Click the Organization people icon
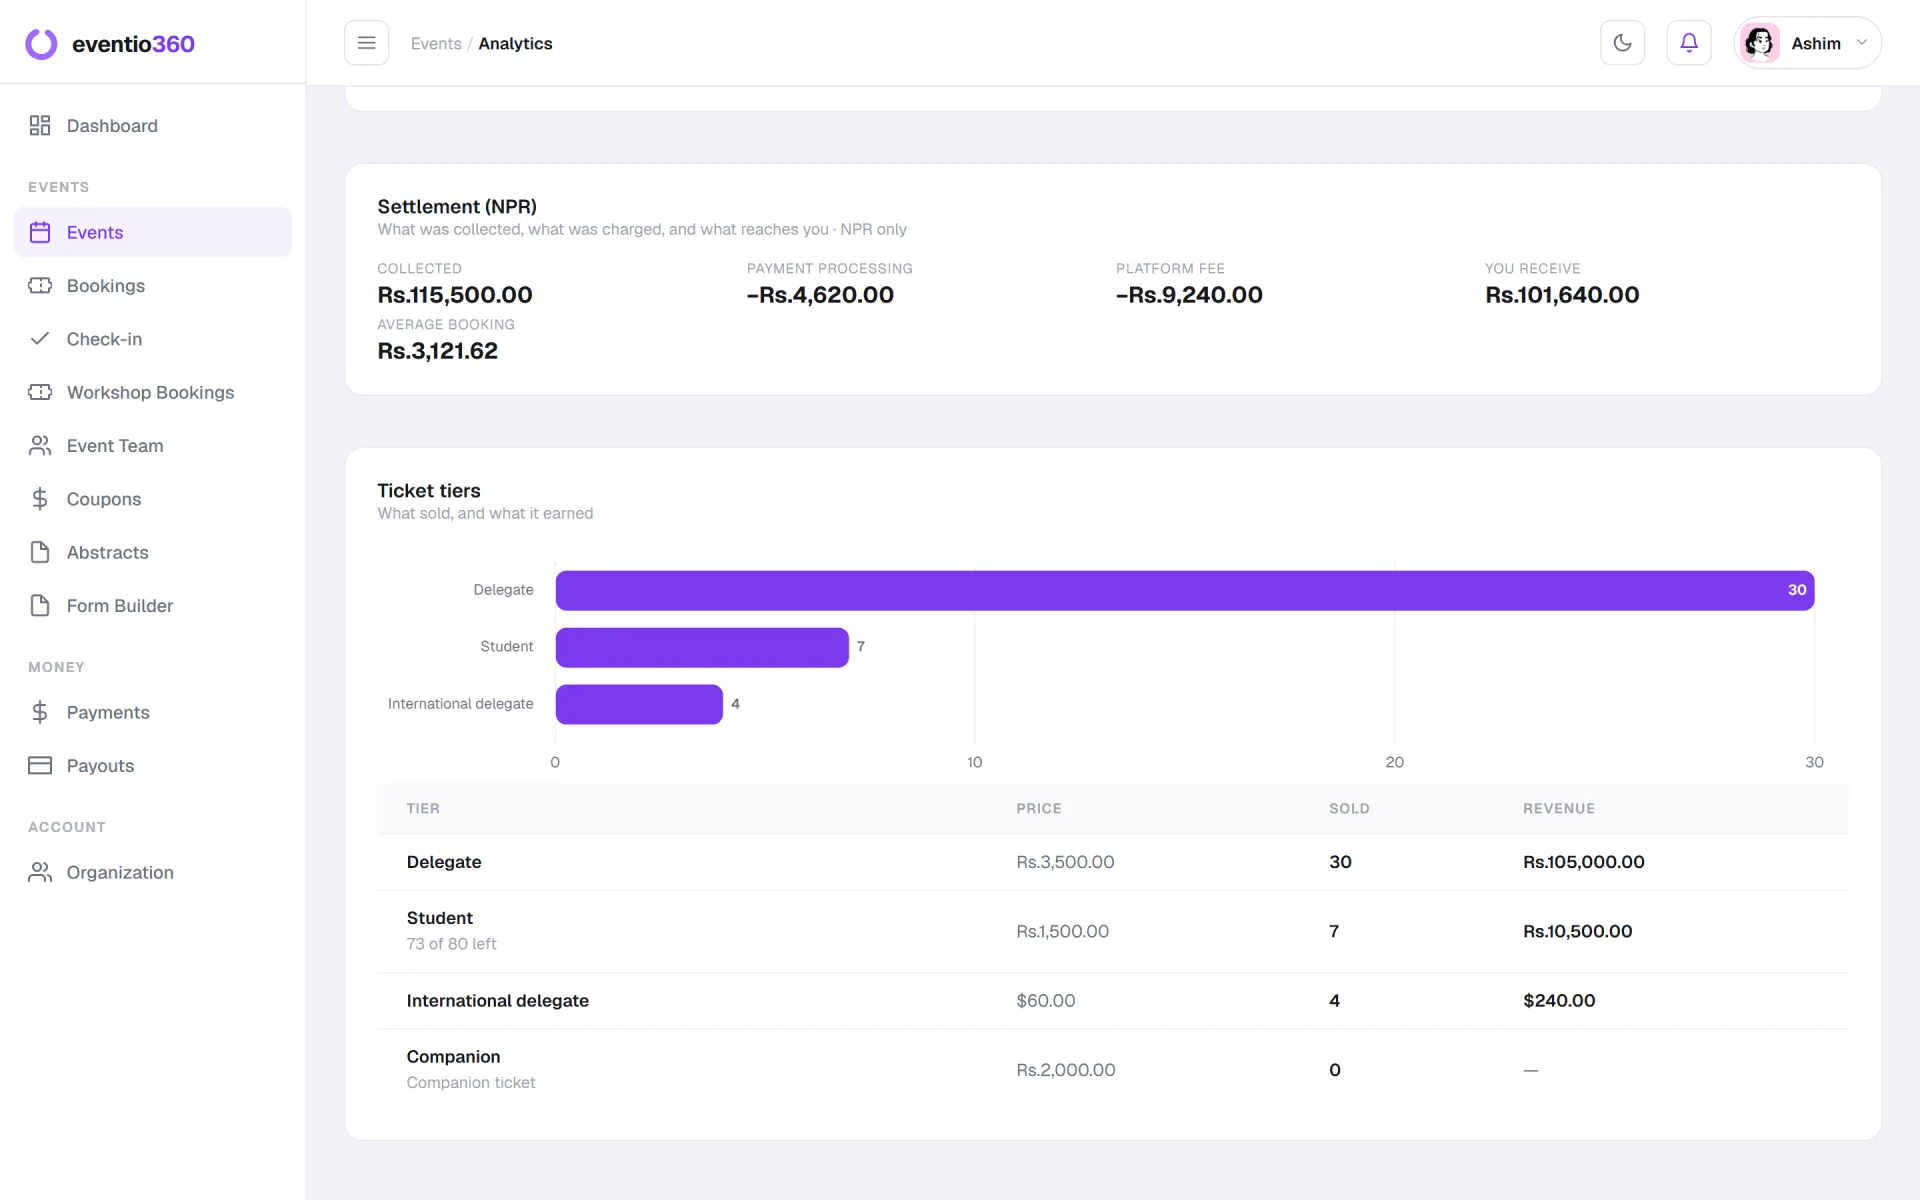The width and height of the screenshot is (1920, 1200). click(x=40, y=872)
